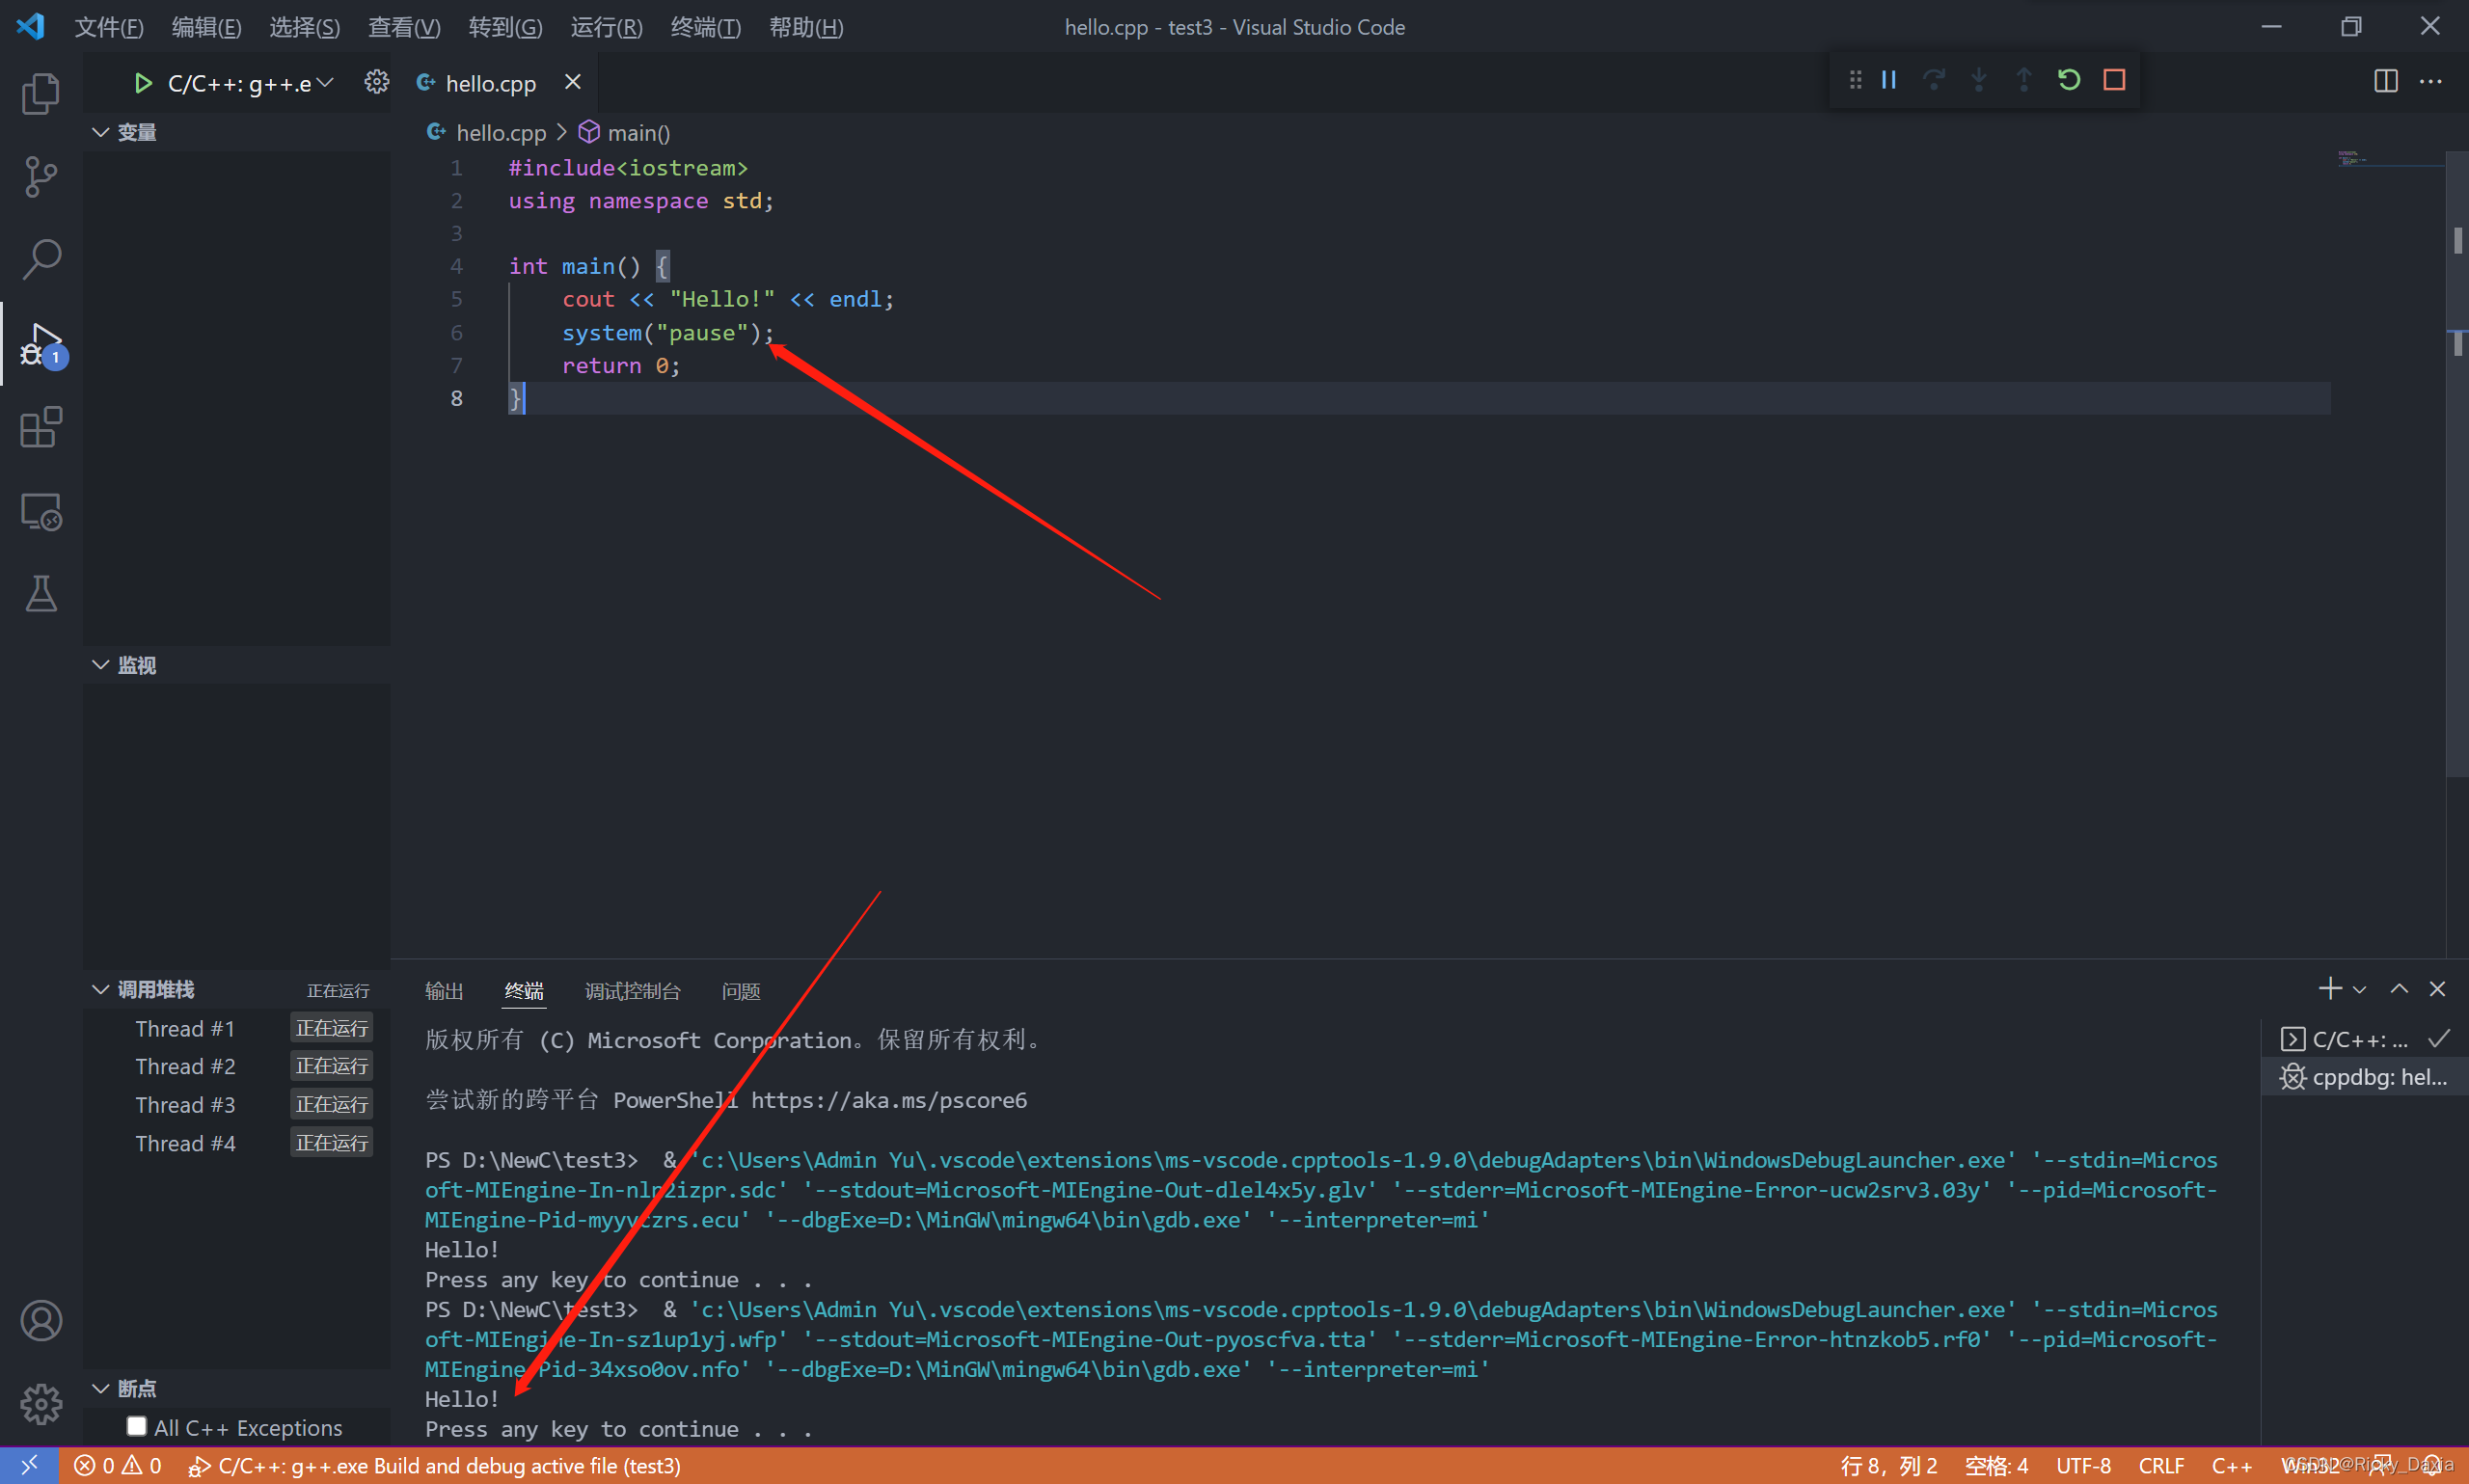Viewport: 2469px width, 1484px height.
Task: Collapse the 监视 watch section
Action: pos(101,665)
